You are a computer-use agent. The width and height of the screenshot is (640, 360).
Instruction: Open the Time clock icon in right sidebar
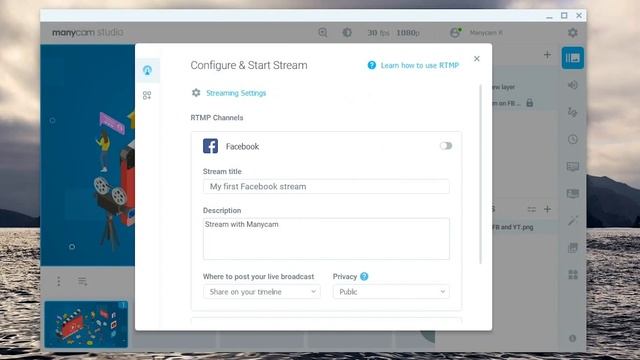click(x=573, y=139)
